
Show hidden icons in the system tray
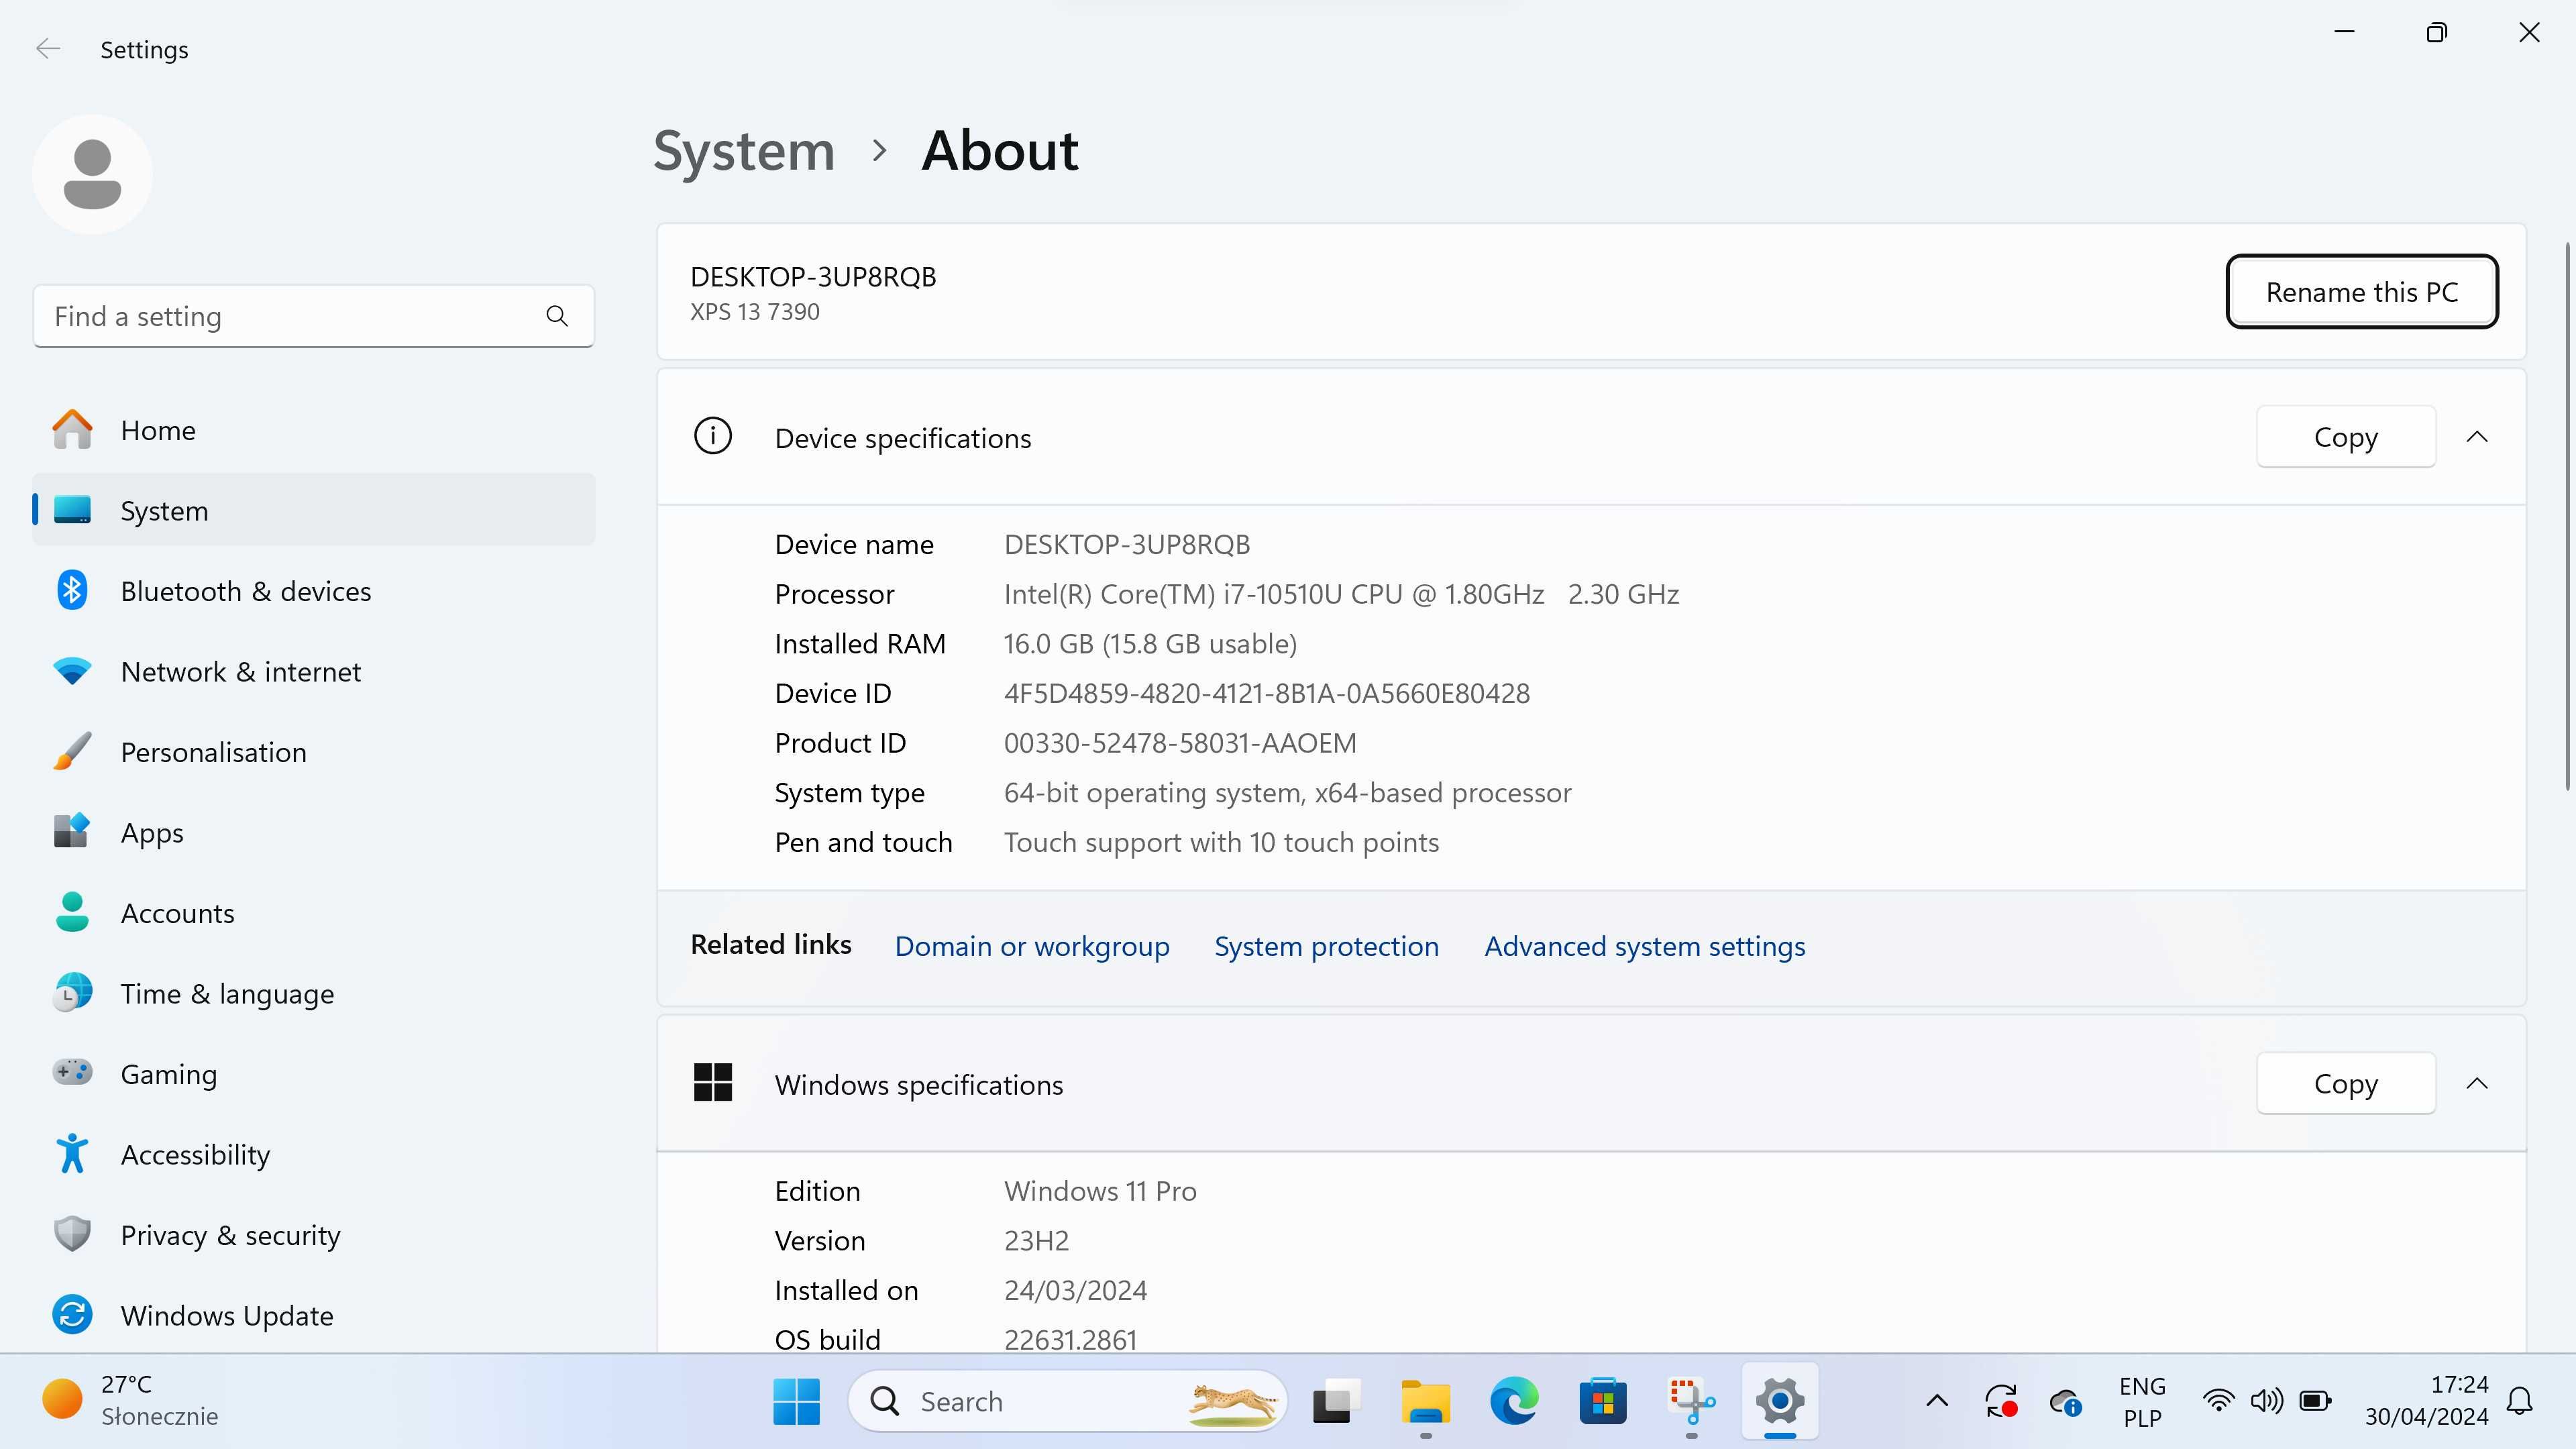coord(1937,1401)
